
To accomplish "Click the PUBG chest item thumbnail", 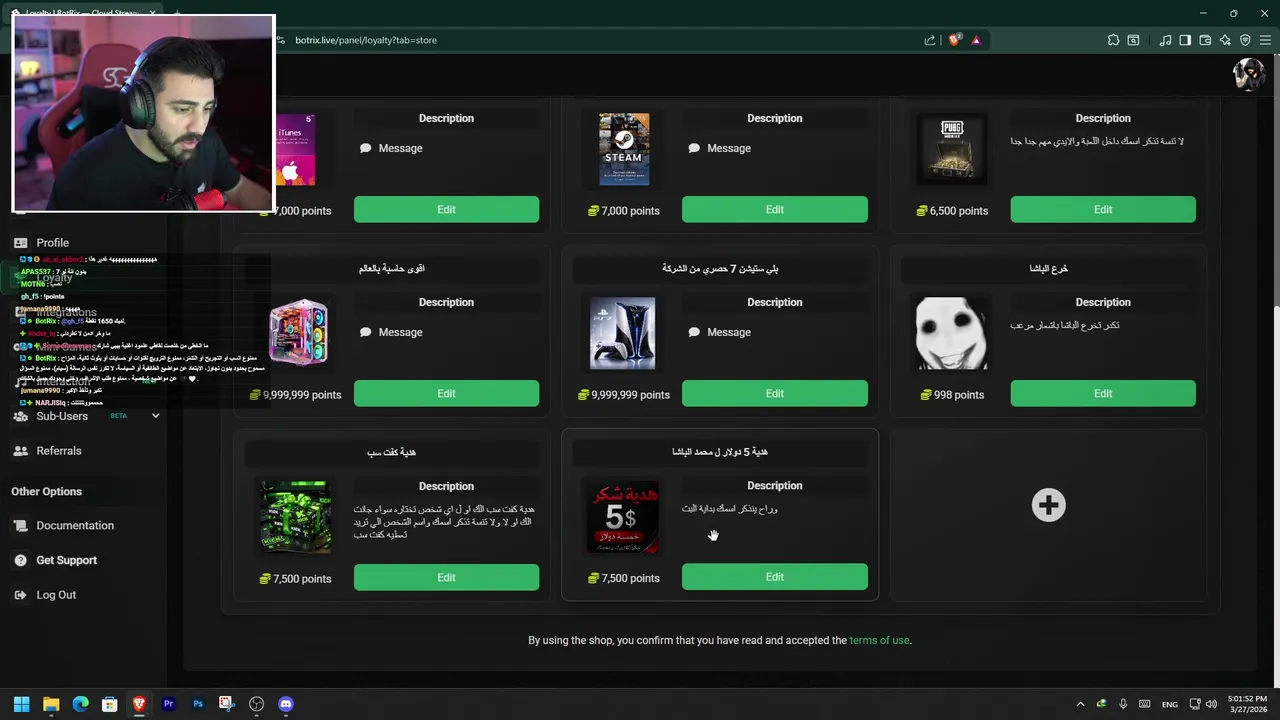I will (951, 149).
